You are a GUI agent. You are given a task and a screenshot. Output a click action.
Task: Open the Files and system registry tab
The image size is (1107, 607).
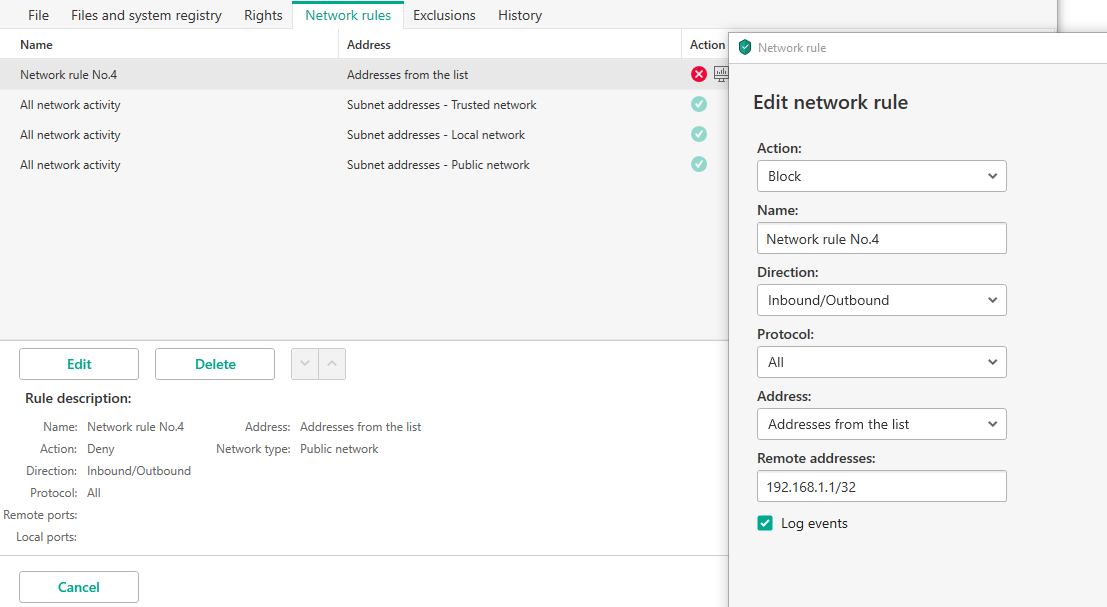pos(146,15)
